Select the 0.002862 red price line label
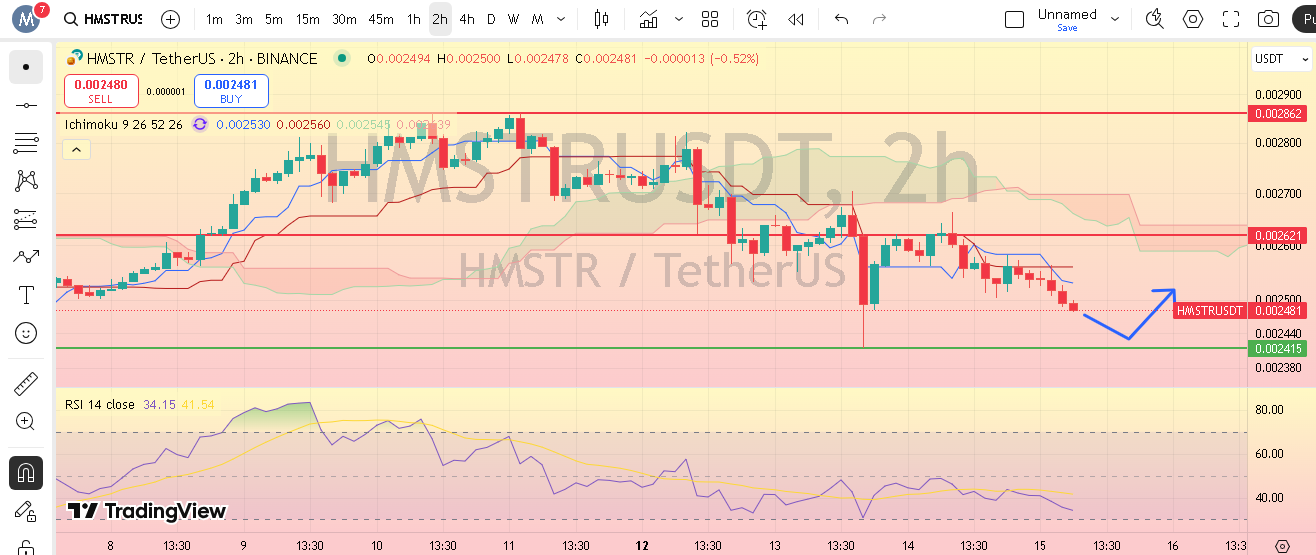1316x555 pixels. (1279, 114)
